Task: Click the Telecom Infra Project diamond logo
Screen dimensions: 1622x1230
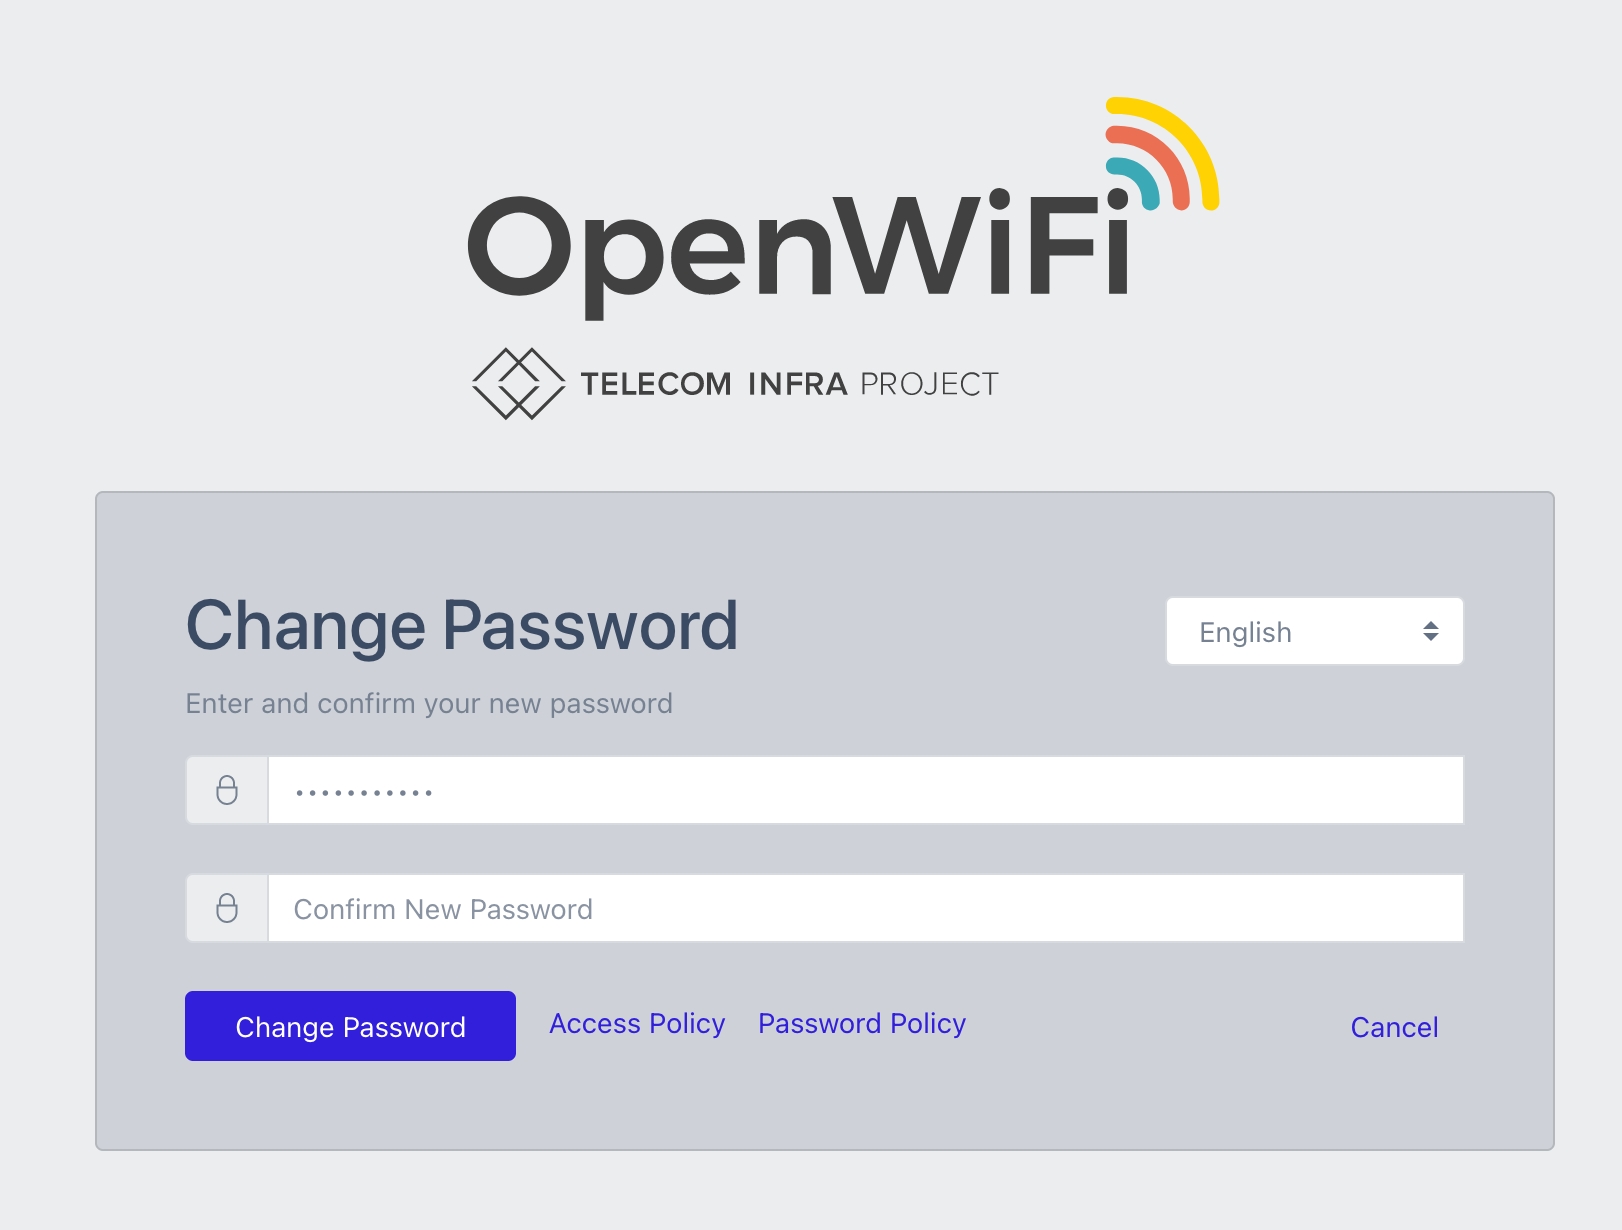Action: 518,383
